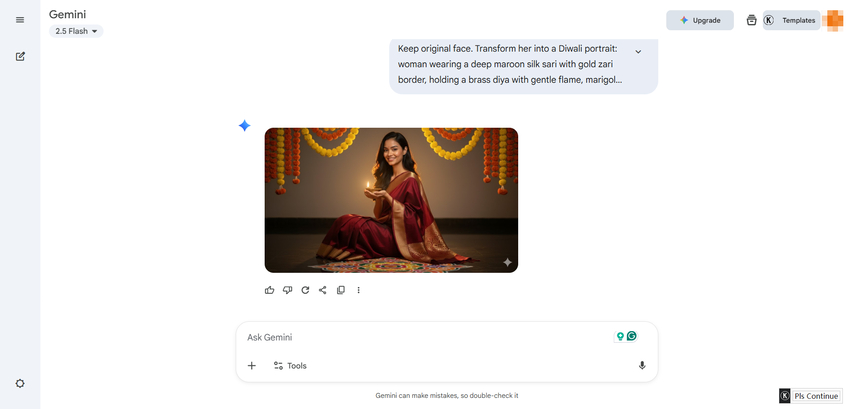The image size is (854, 409).
Task: Regenerate the response
Action: (x=305, y=290)
